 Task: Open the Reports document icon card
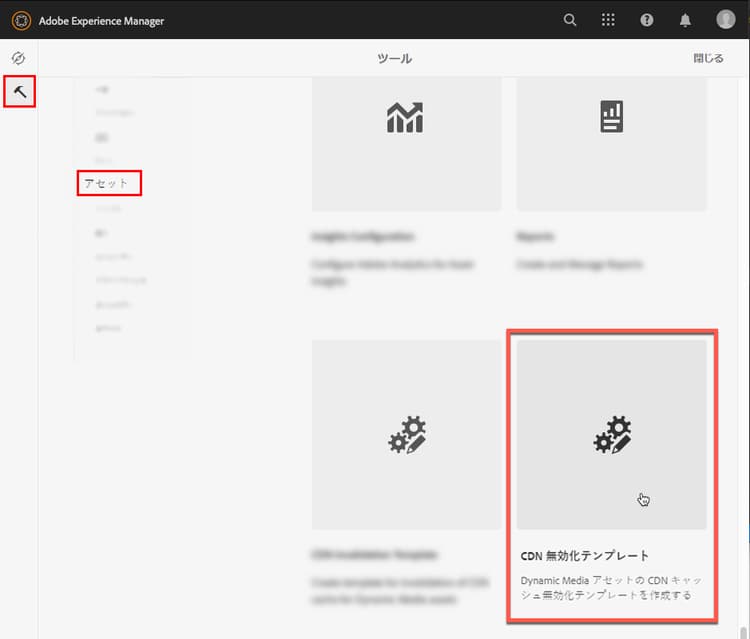click(x=611, y=143)
